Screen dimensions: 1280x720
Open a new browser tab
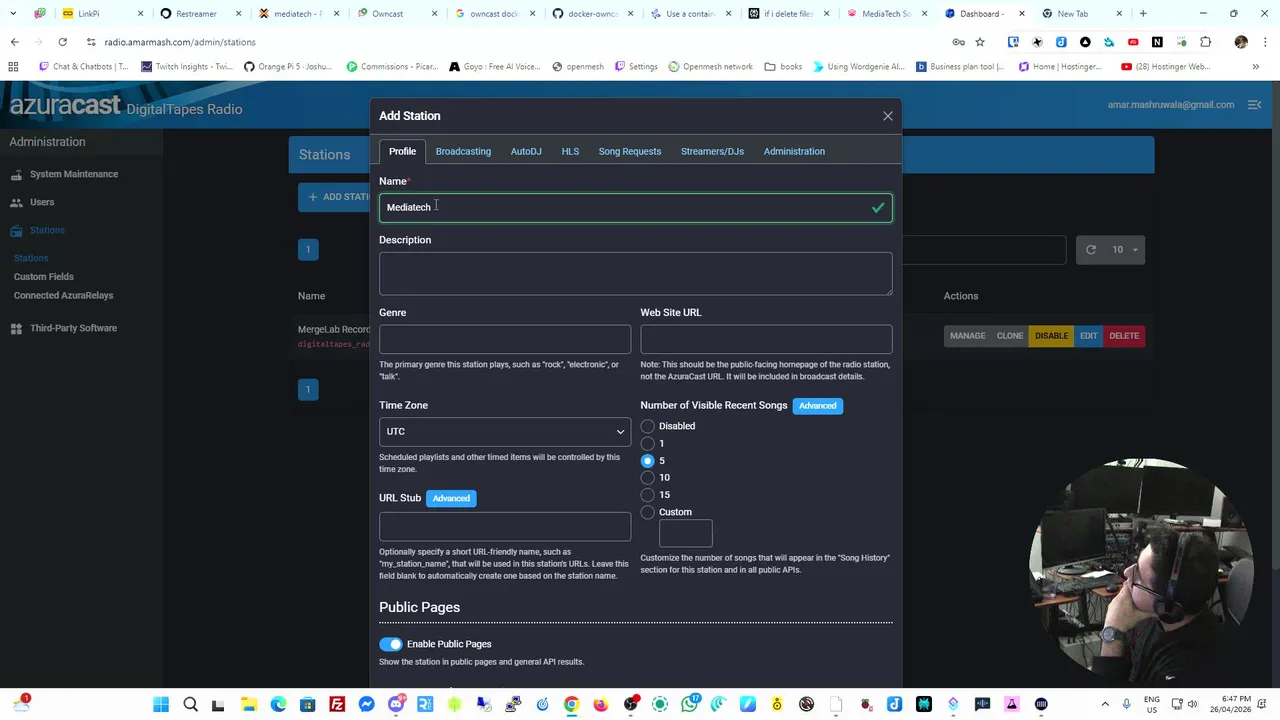point(1142,14)
